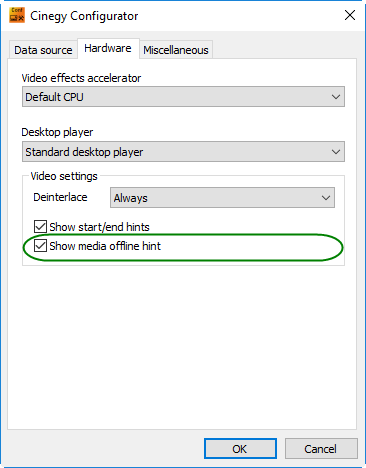366x468 pixels.
Task: Open the Miscellaneous tab
Action: click(176, 50)
